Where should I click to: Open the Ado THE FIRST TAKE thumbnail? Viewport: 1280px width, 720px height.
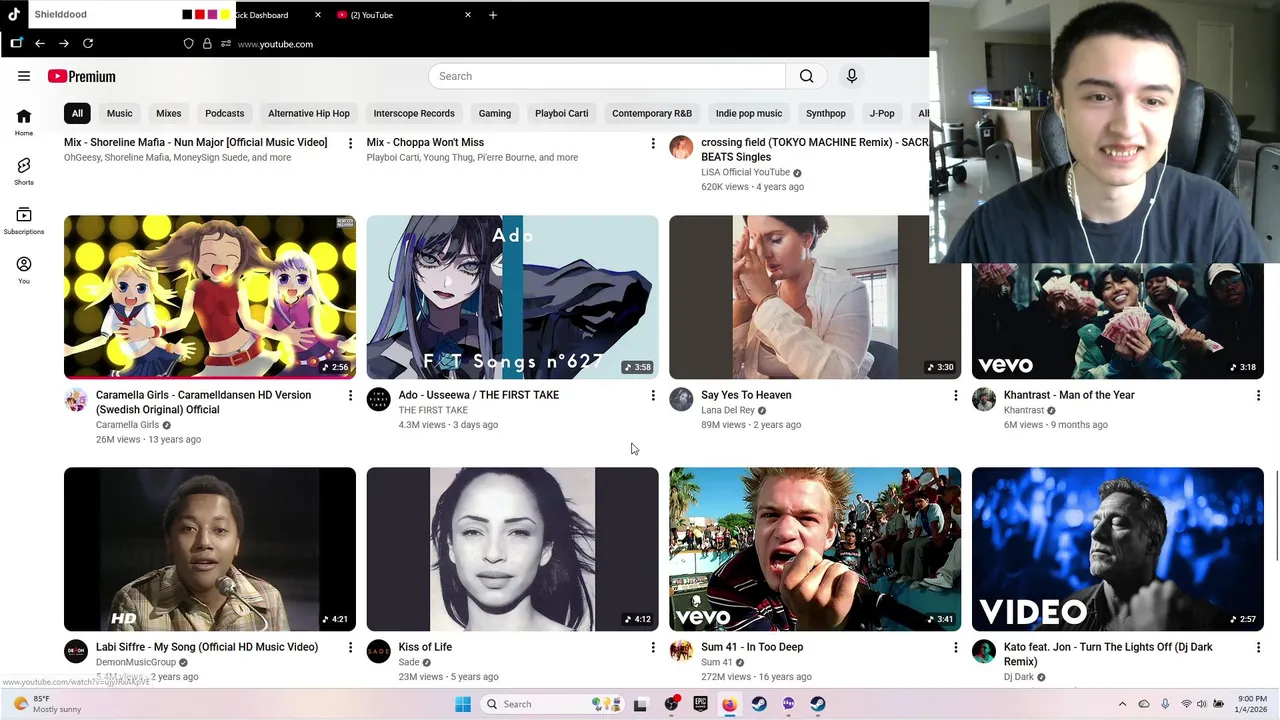tap(513, 297)
